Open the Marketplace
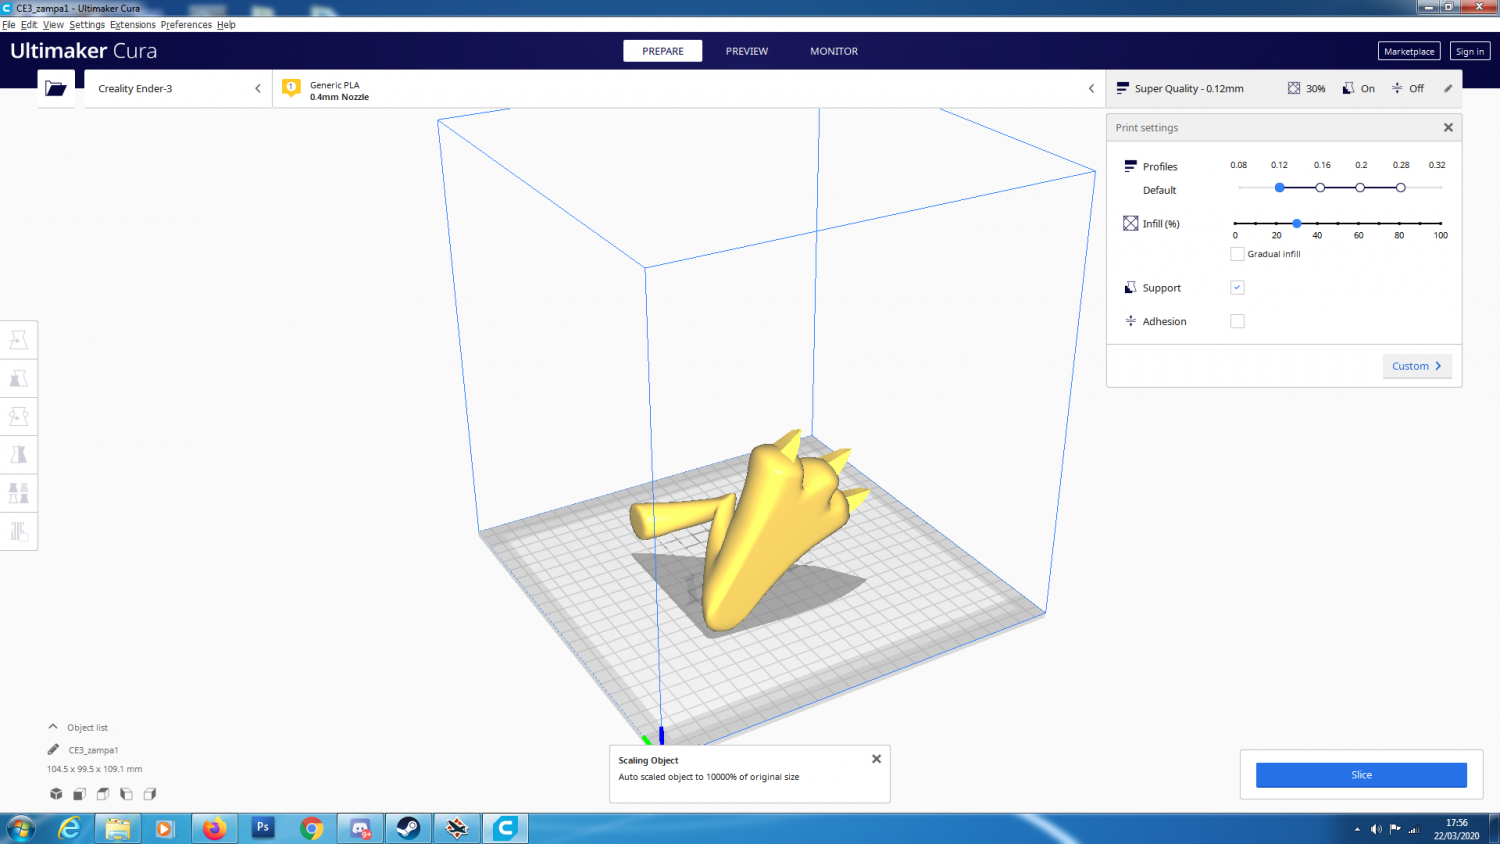This screenshot has height=844, width=1500. [1409, 51]
